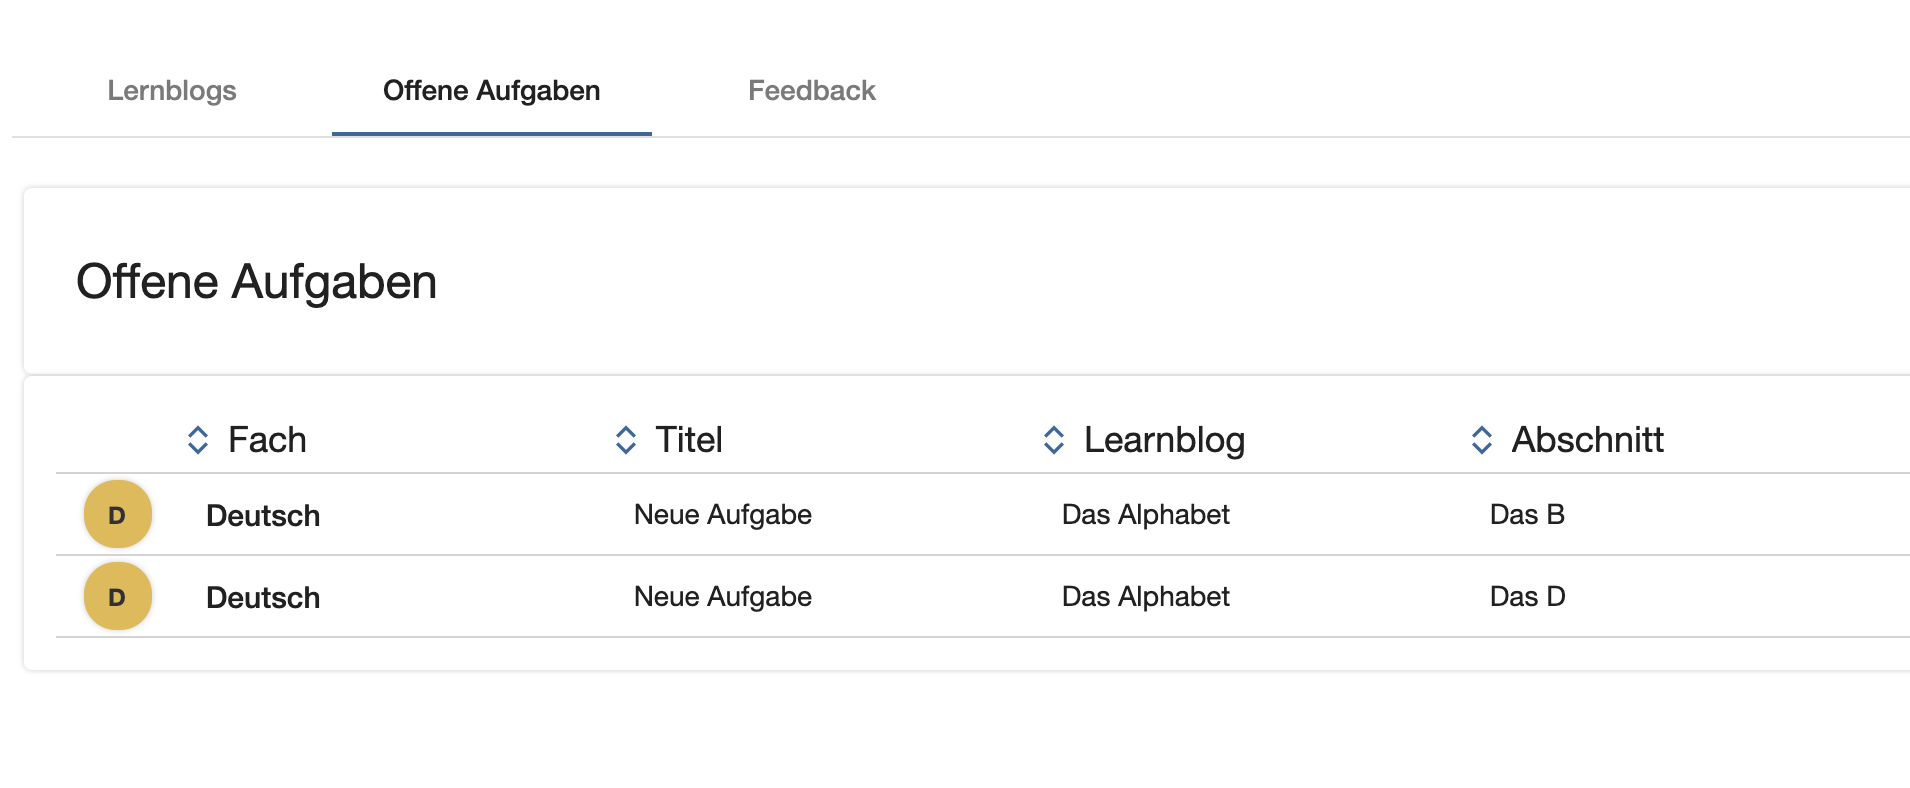Sort the table by the Titel column header
The height and width of the screenshot is (788, 1910).
tap(689, 440)
